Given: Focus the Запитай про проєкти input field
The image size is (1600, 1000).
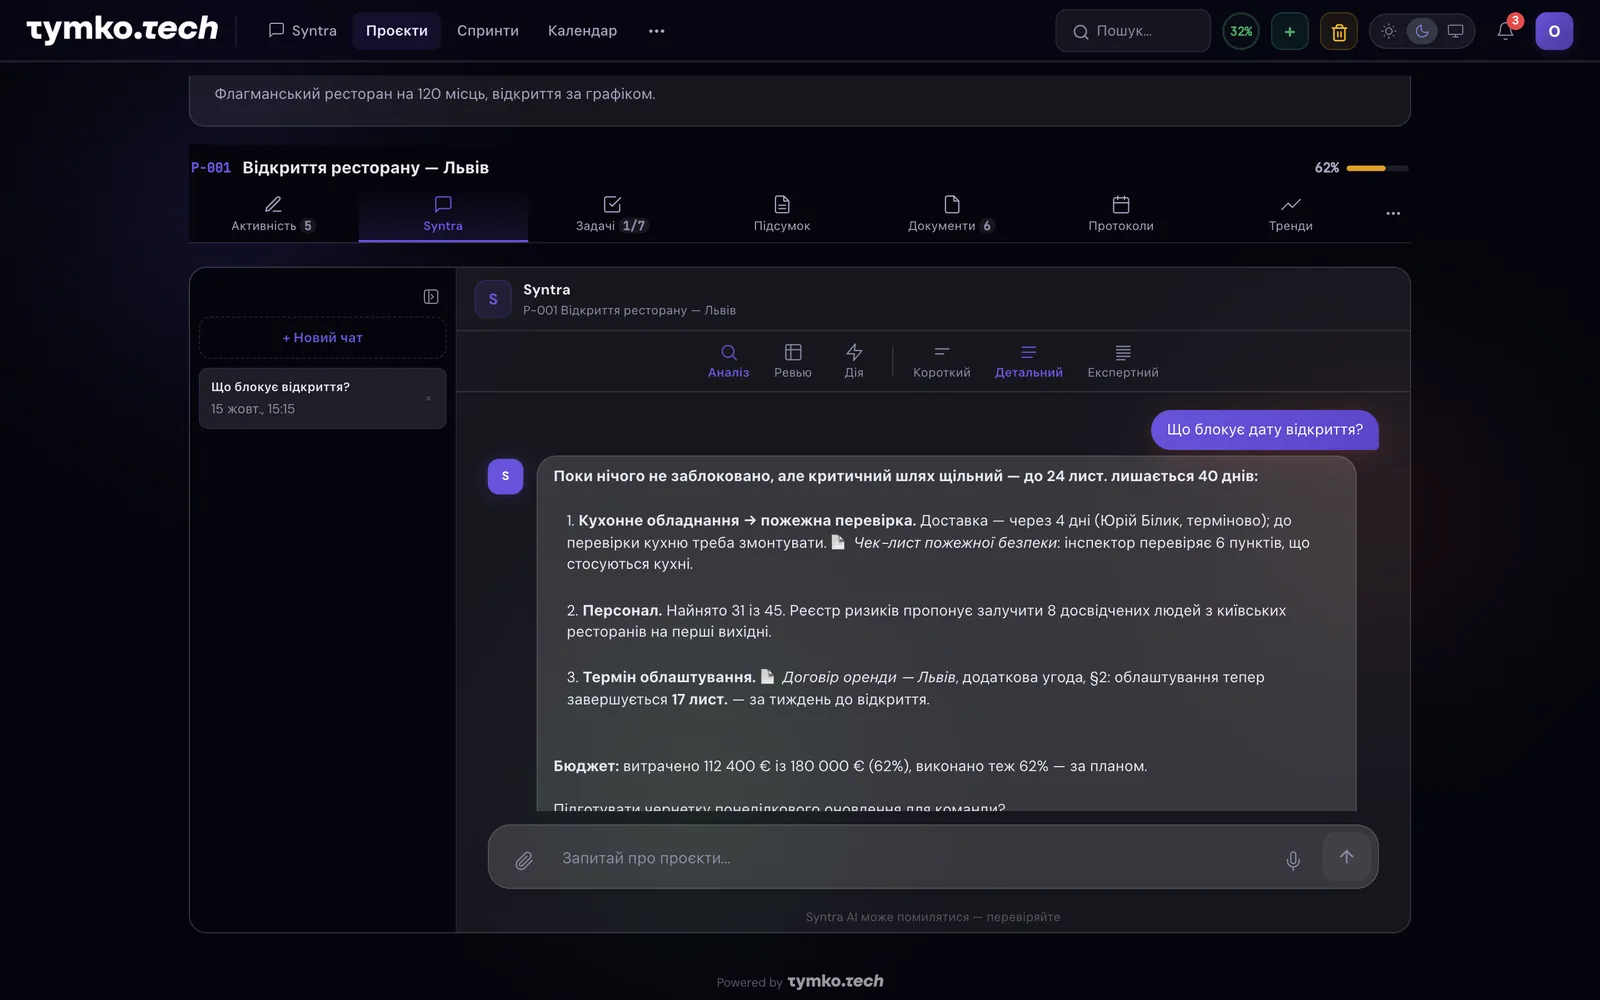Looking at the screenshot, I should [x=910, y=858].
